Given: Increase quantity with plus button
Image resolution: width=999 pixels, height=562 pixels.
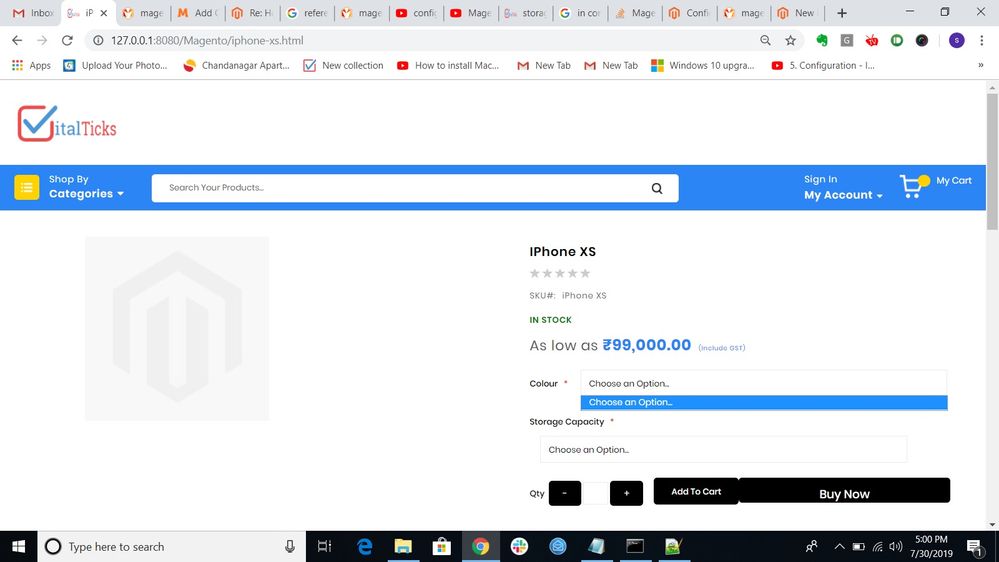Looking at the screenshot, I should point(626,493).
